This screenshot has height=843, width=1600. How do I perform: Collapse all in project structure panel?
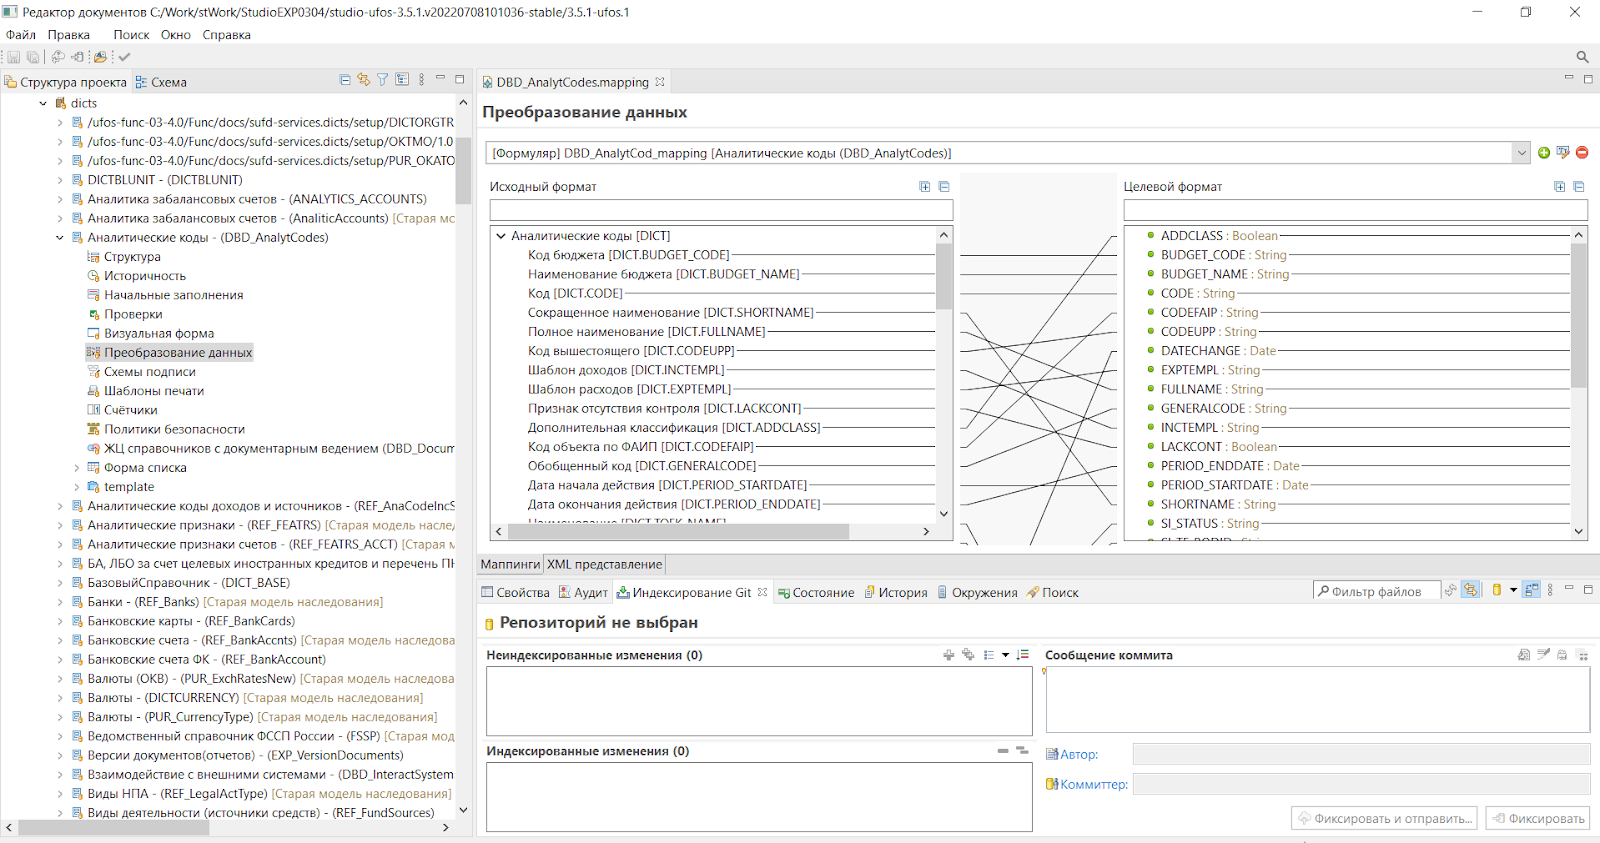(345, 80)
